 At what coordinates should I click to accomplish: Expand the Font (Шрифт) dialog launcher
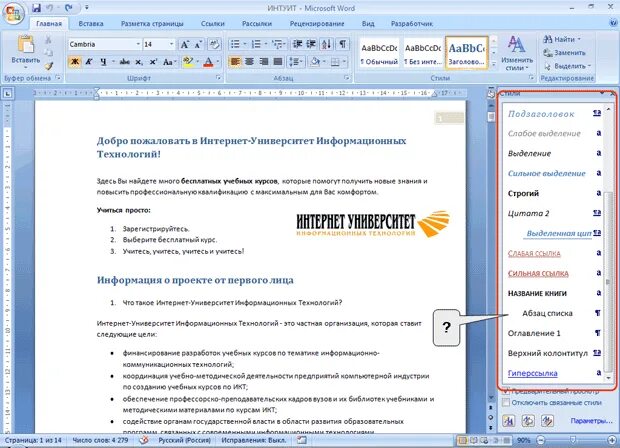218,78
